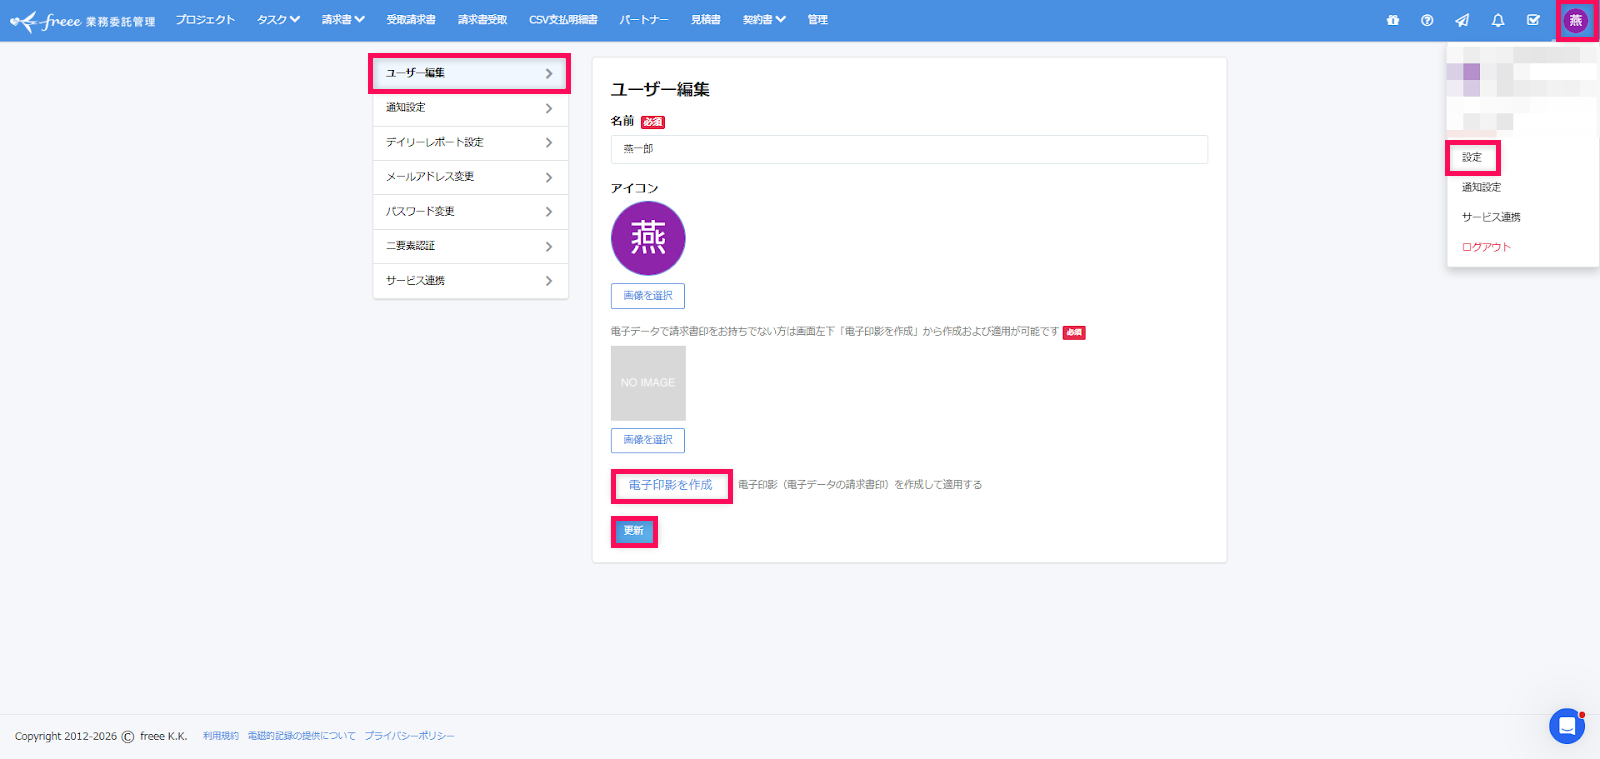Select 二要素認証 in the sidebar
Viewport: 1600px width, 759px height.
(x=470, y=246)
